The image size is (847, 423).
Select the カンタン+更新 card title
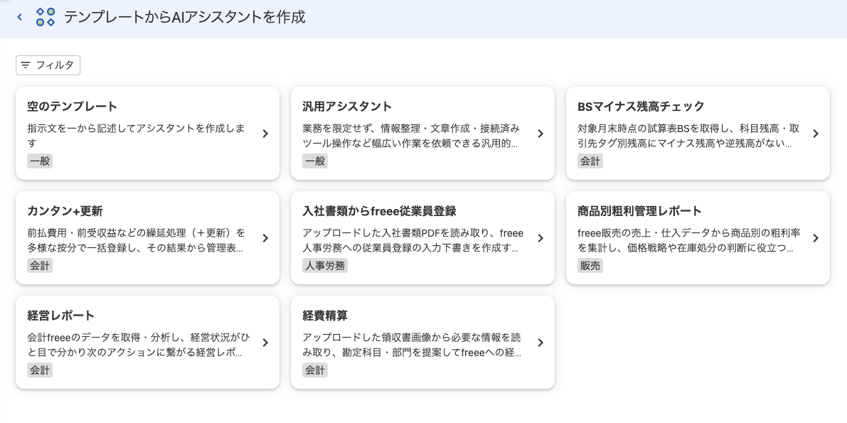click(x=65, y=211)
